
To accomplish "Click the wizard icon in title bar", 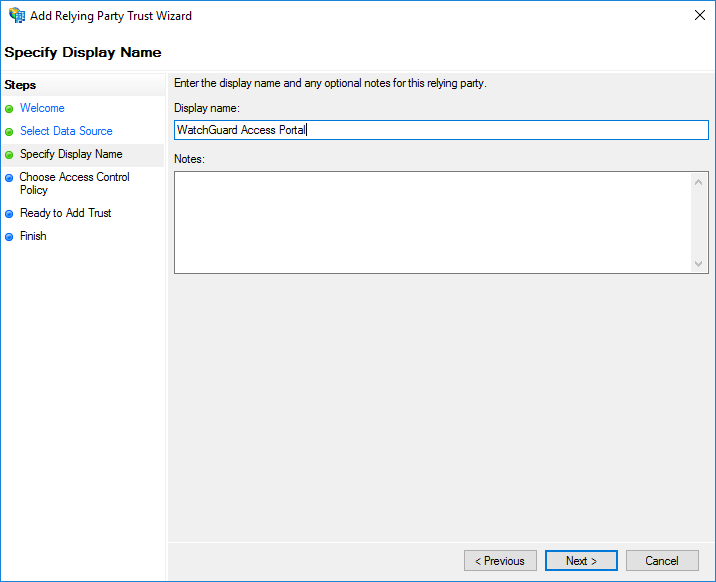I will coord(17,15).
